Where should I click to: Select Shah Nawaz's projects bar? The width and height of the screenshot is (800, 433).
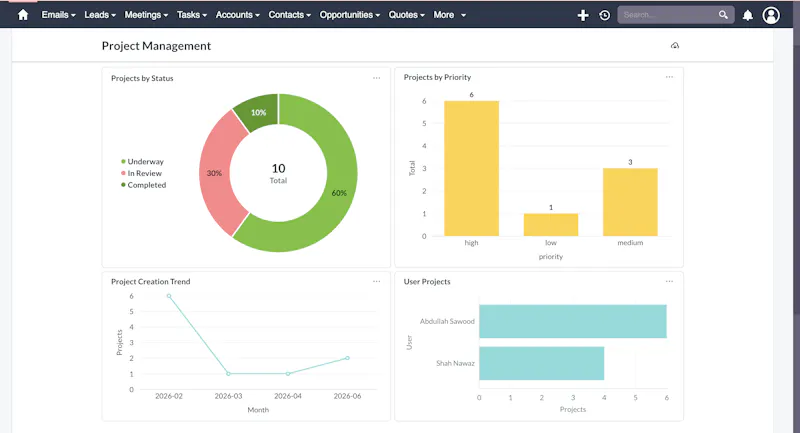tap(541, 363)
